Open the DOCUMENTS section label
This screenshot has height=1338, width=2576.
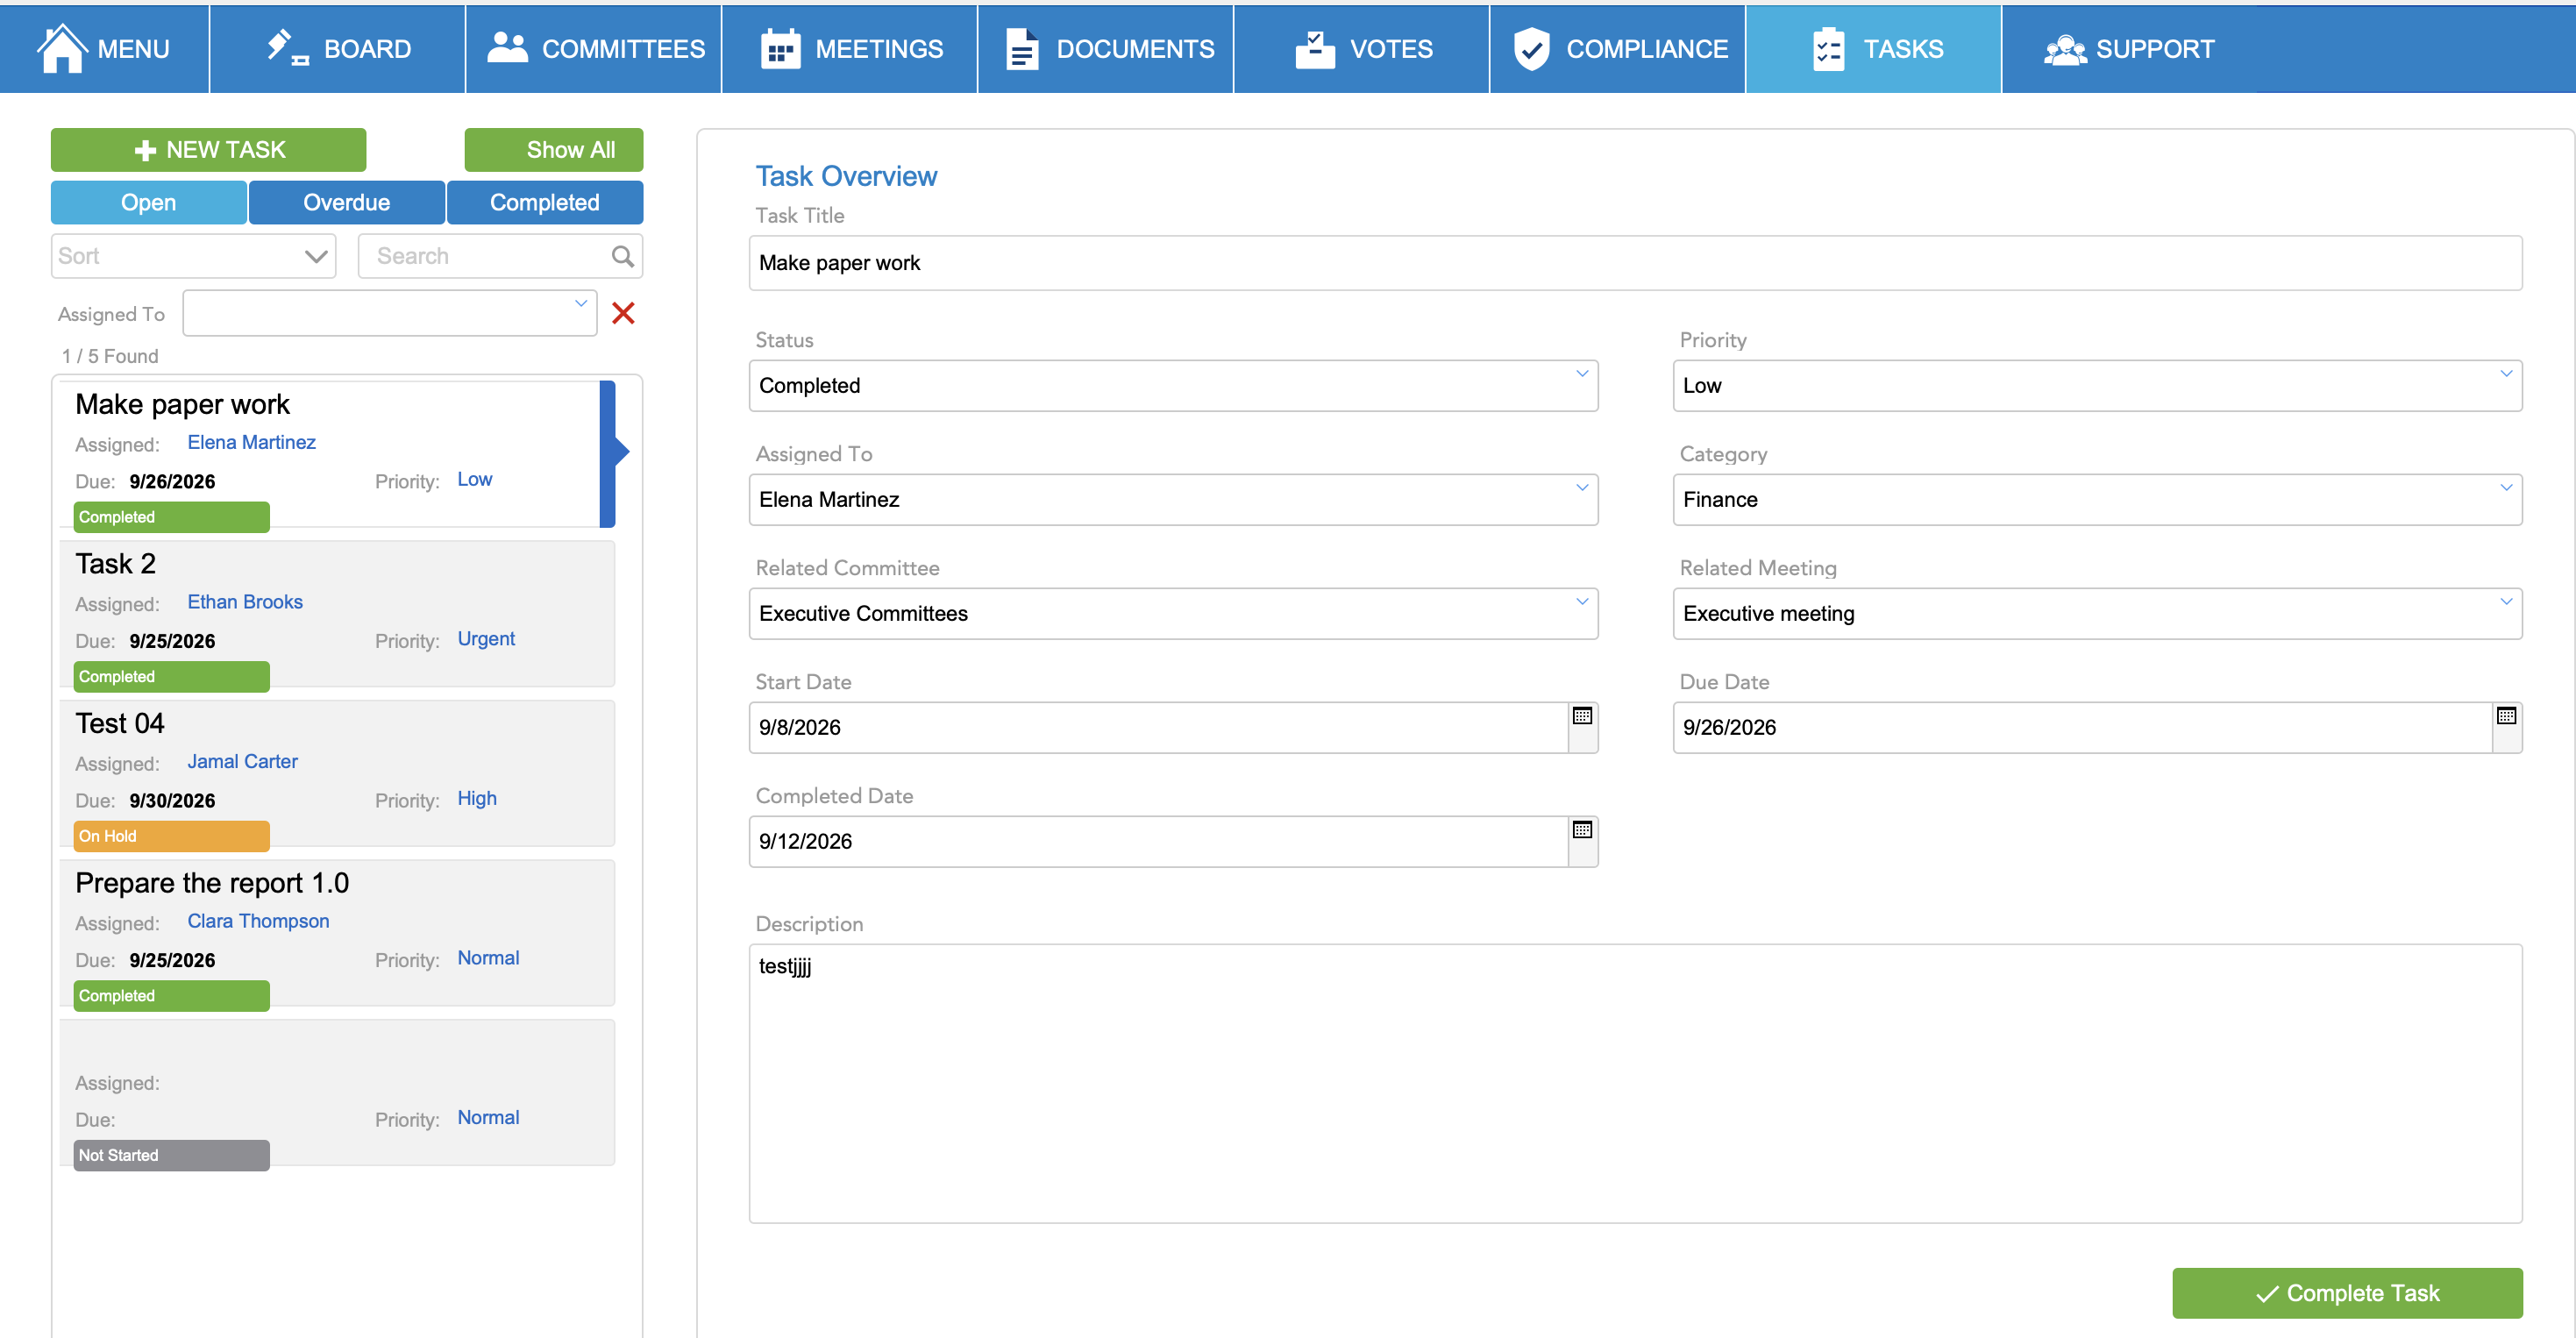[1135, 48]
